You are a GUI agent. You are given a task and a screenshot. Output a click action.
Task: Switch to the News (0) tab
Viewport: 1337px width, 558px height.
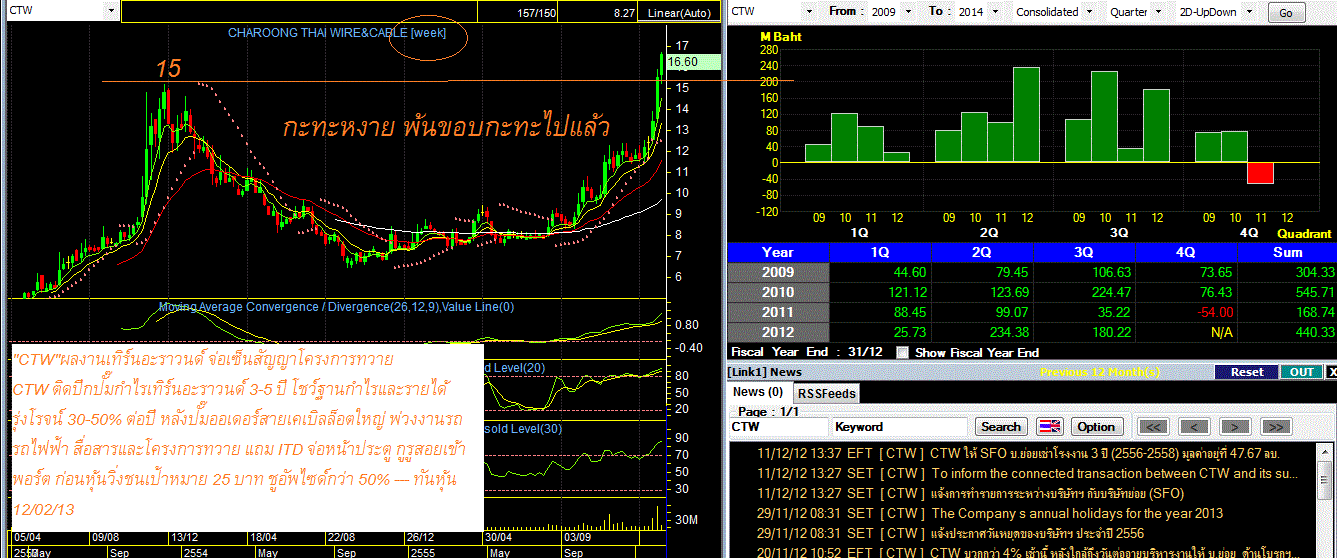(x=759, y=392)
